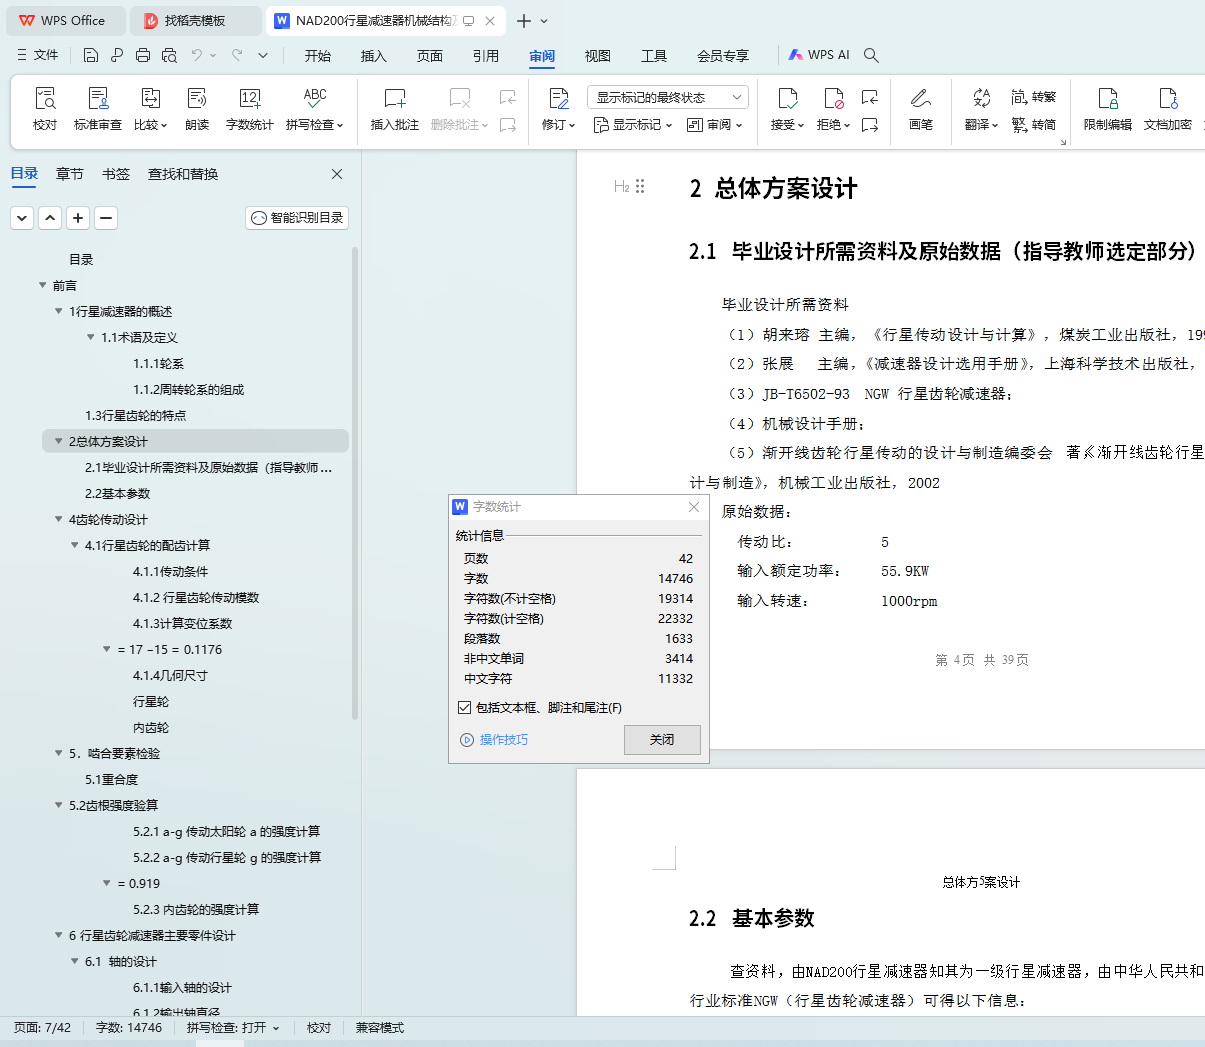The height and width of the screenshot is (1047, 1205).
Task: Convert text with 转简 button
Action: point(1034,125)
